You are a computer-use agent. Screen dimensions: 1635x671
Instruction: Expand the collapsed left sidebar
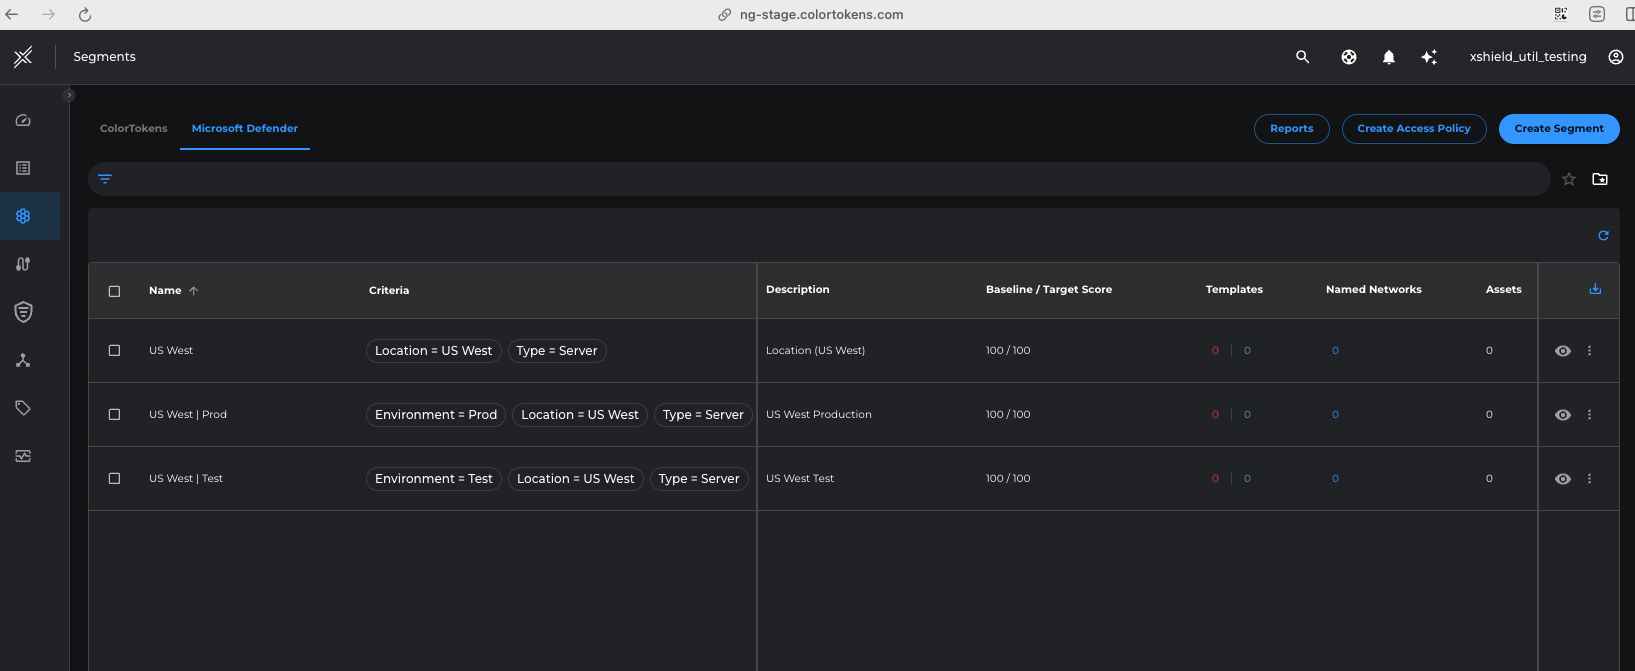(69, 96)
